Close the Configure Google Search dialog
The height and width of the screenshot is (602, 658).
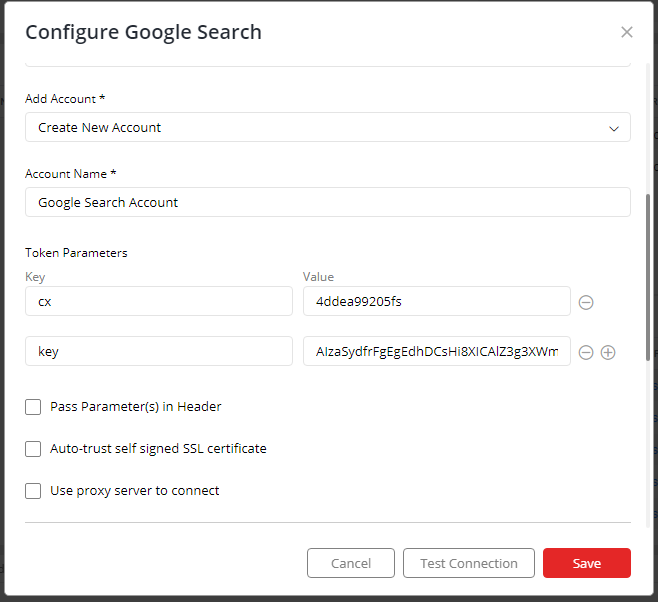coord(627,32)
